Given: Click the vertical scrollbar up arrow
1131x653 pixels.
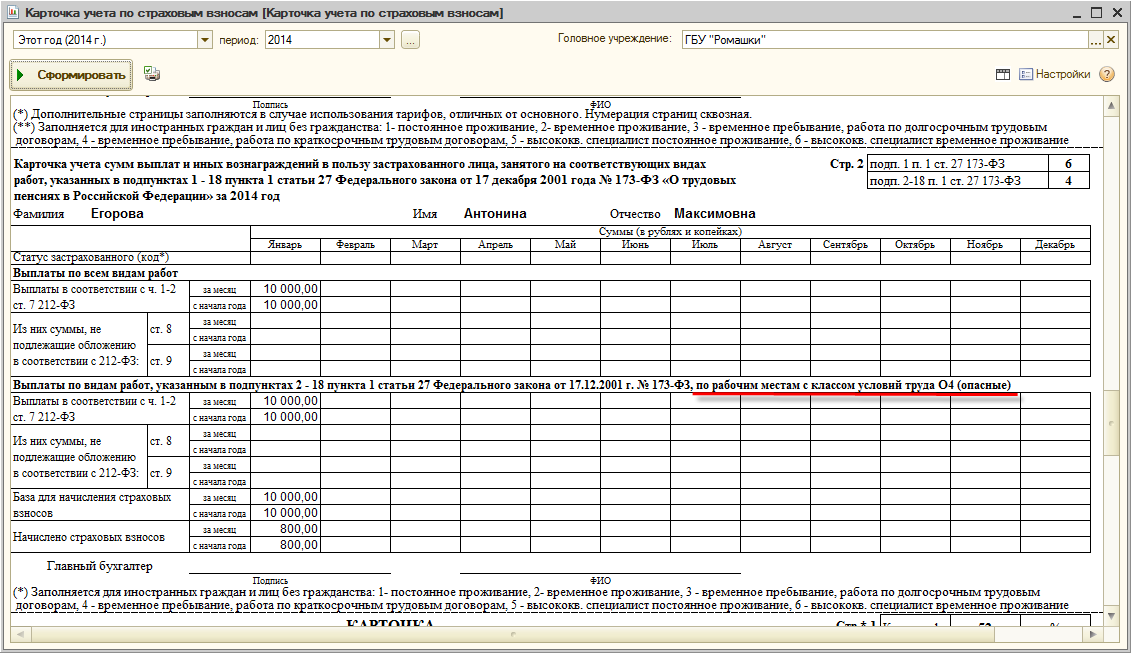Looking at the screenshot, I should click(1112, 106).
